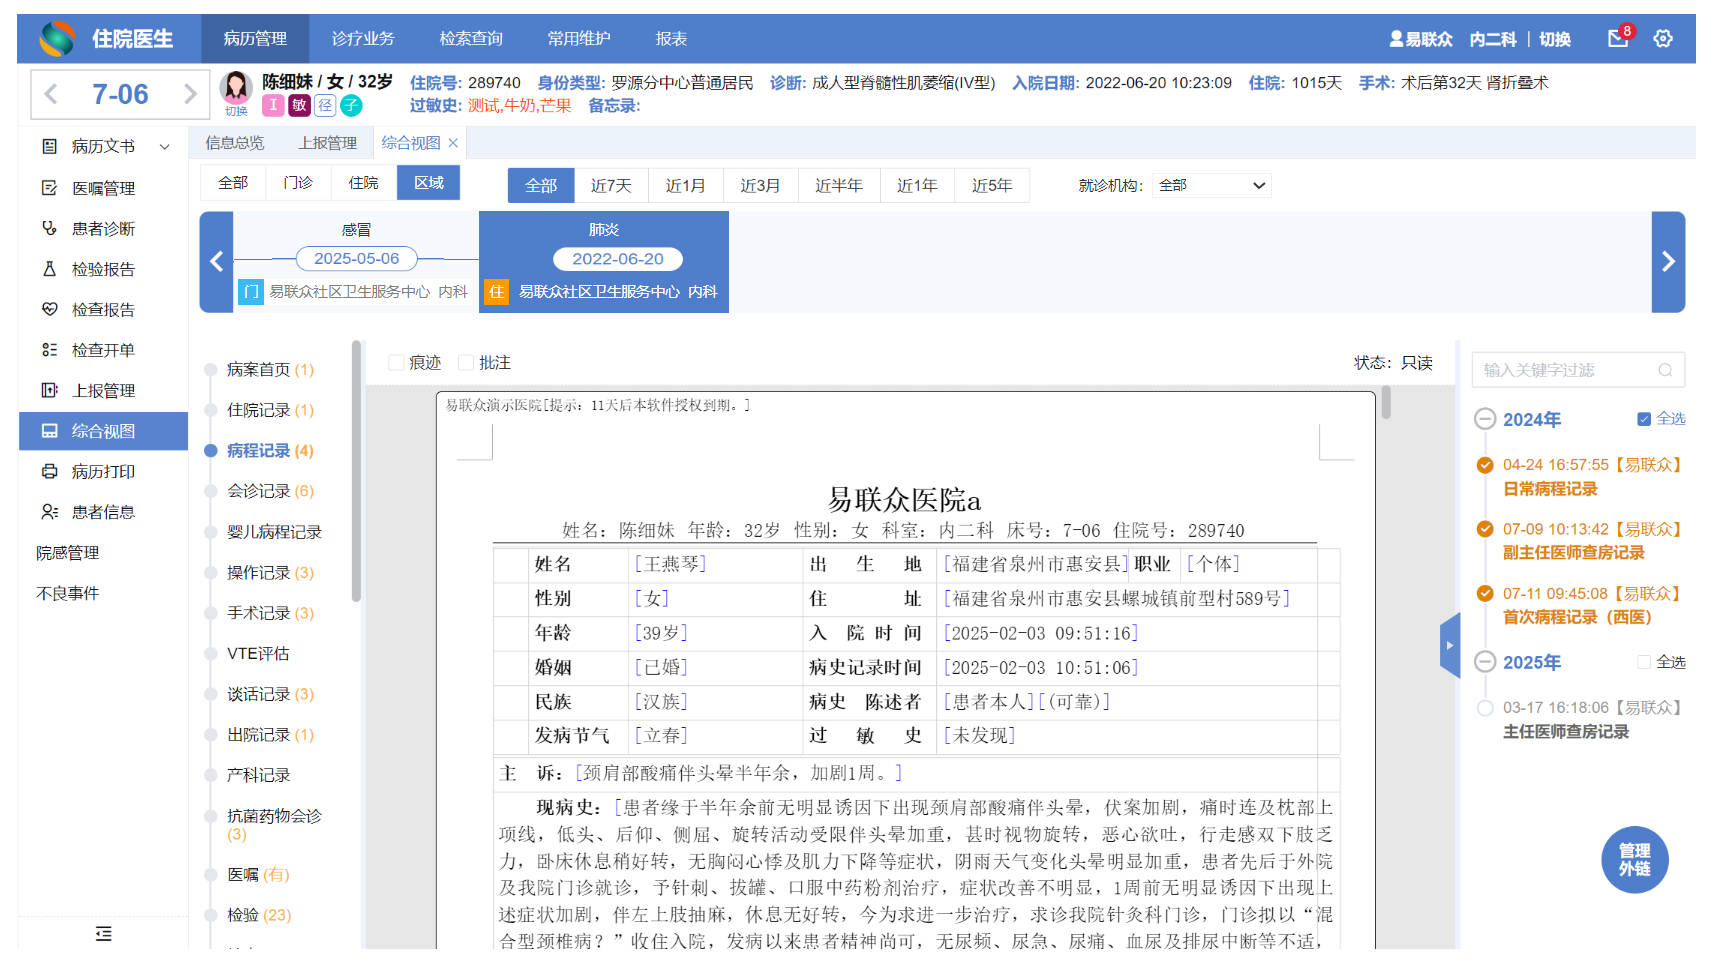This screenshot has height=962, width=1714.
Task: Open the 诊疗业务 top menu
Action: (363, 38)
